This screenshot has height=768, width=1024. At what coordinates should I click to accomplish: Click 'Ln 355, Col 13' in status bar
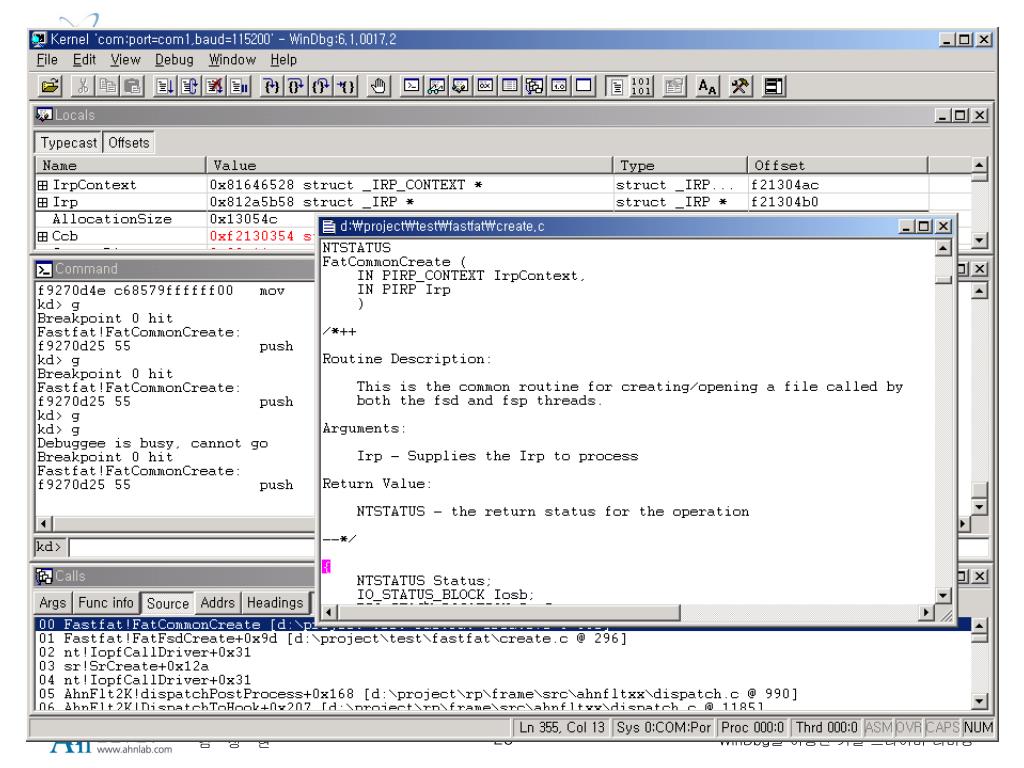click(x=562, y=728)
